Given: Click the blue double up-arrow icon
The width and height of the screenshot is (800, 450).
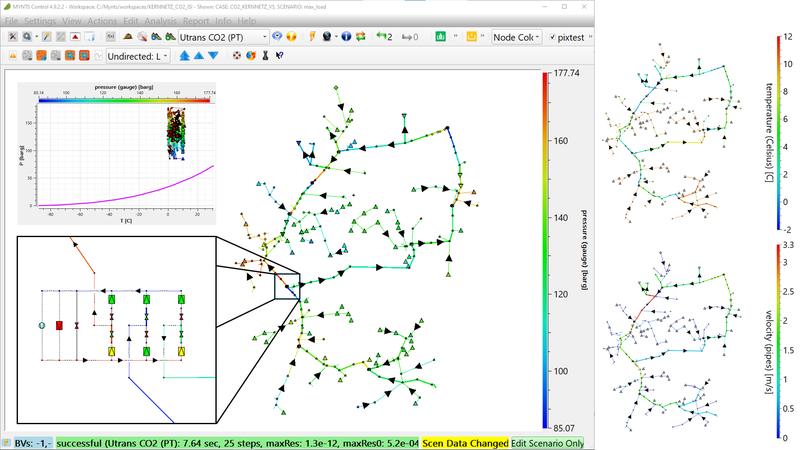Looking at the screenshot, I should coord(185,56).
